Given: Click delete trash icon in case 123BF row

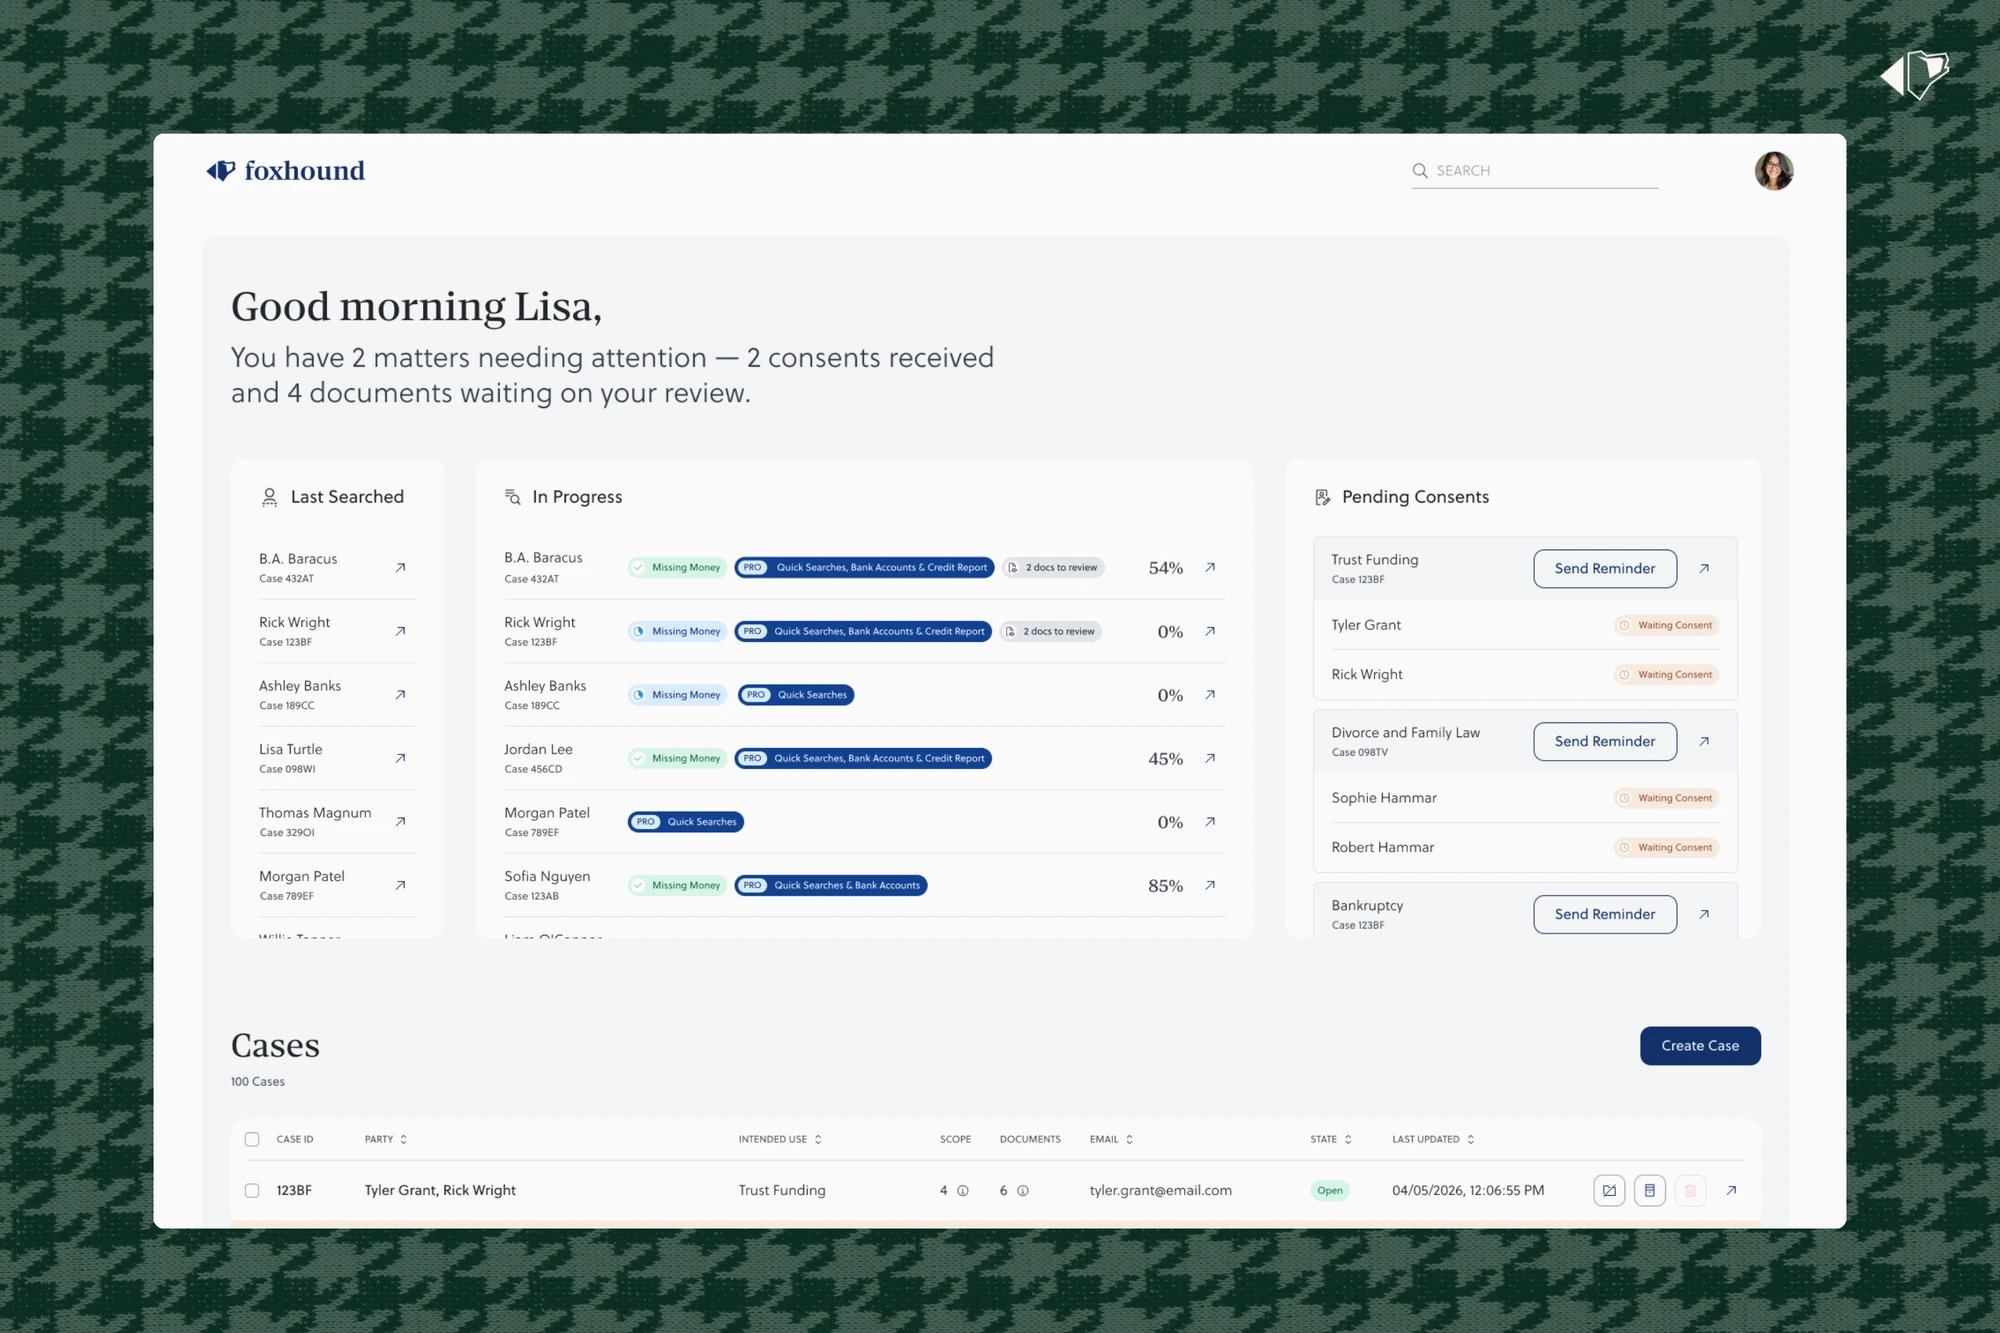Looking at the screenshot, I should pyautogui.click(x=1690, y=1190).
